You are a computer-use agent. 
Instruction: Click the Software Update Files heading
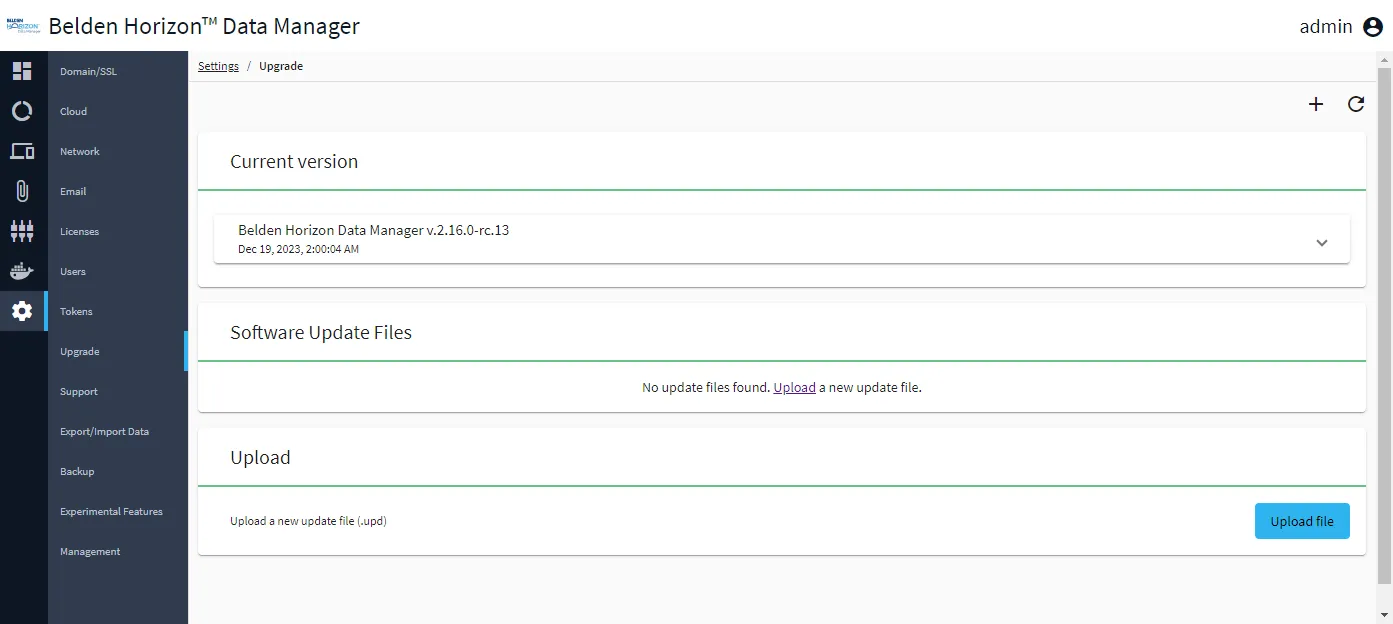(321, 333)
